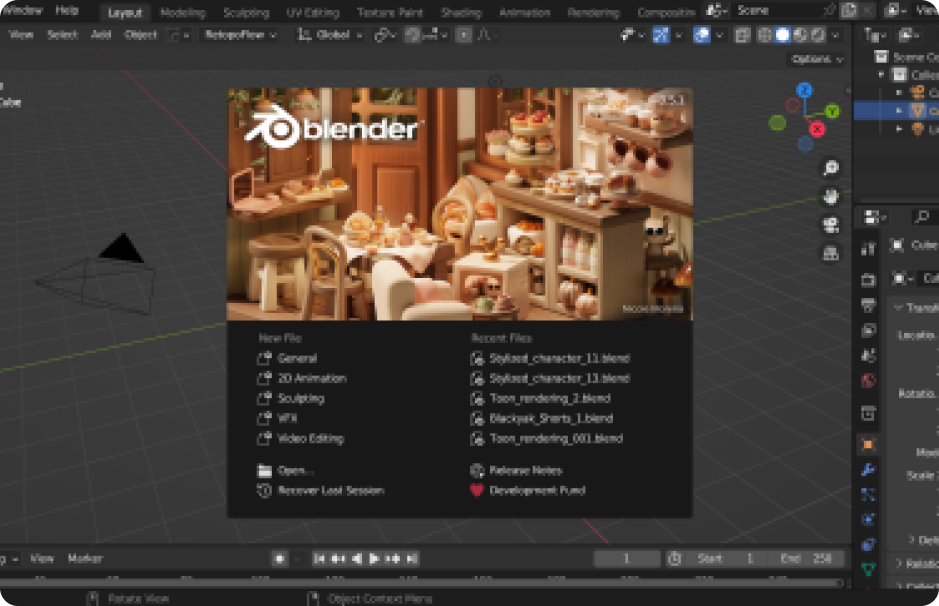Open the Modifiers wrench tab icon
The height and width of the screenshot is (606, 939).
(x=868, y=469)
